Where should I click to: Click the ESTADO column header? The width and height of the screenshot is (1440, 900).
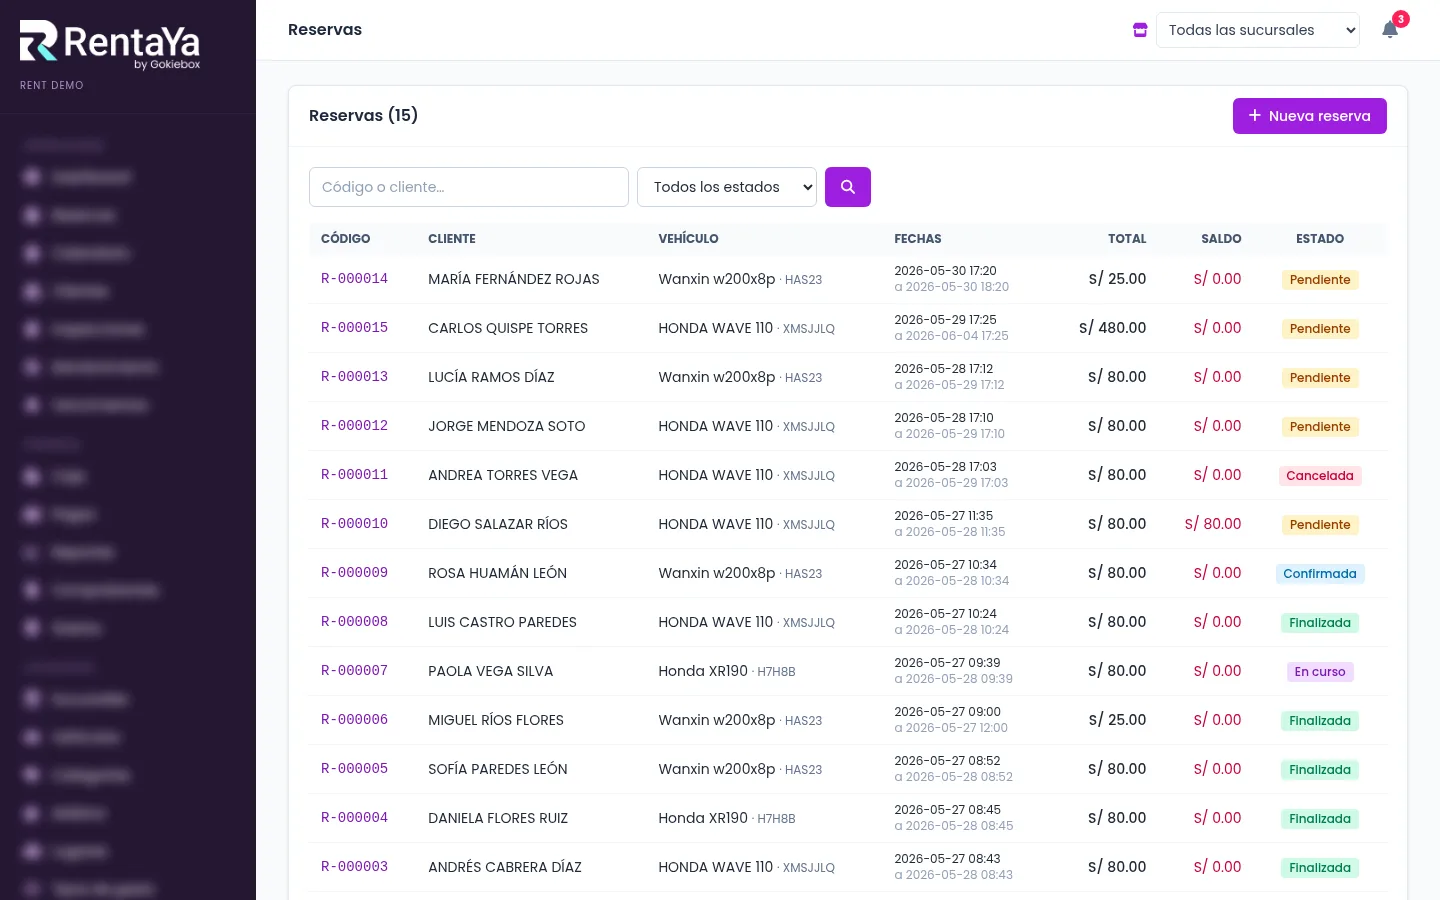(1320, 239)
